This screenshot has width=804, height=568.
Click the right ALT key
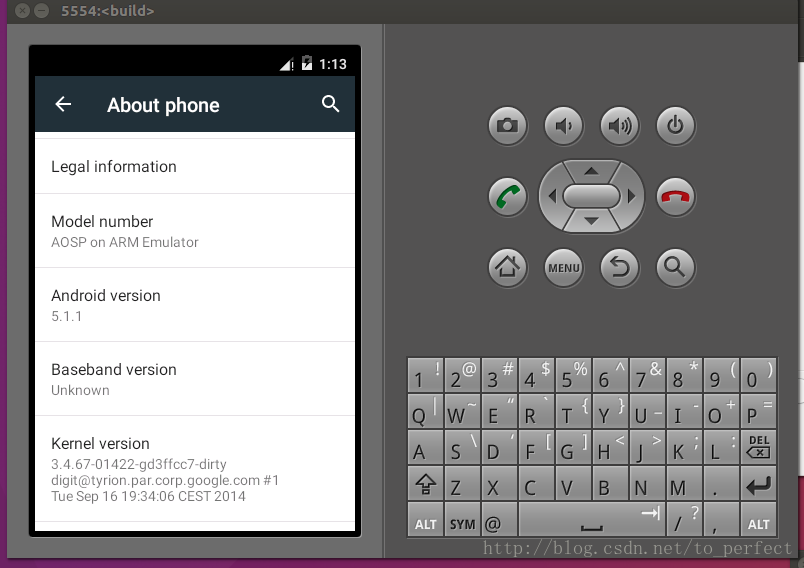coord(758,519)
